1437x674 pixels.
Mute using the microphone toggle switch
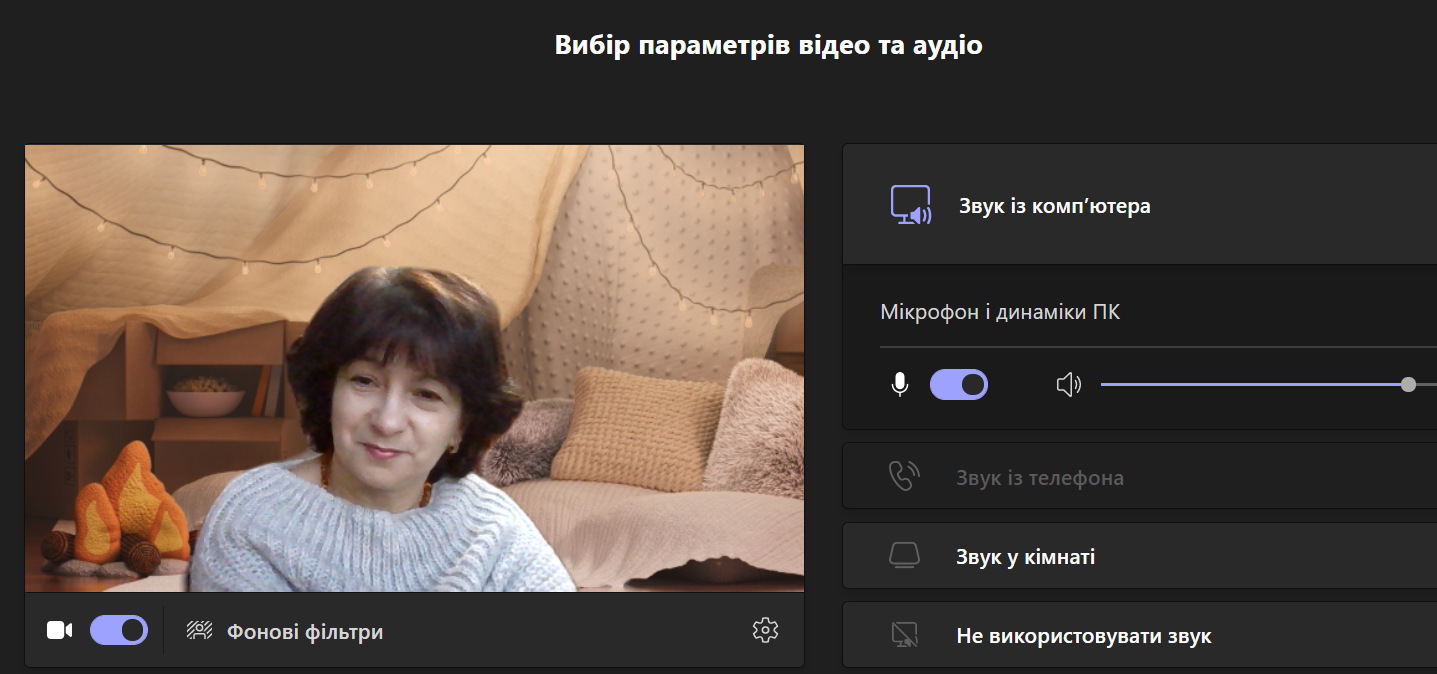point(959,384)
